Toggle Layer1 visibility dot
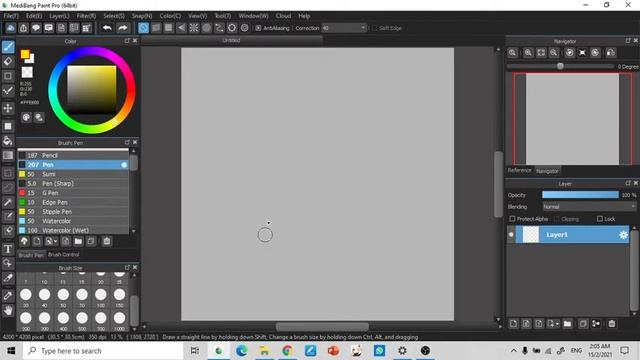Image resolution: width=640 pixels, height=360 pixels. coord(511,235)
